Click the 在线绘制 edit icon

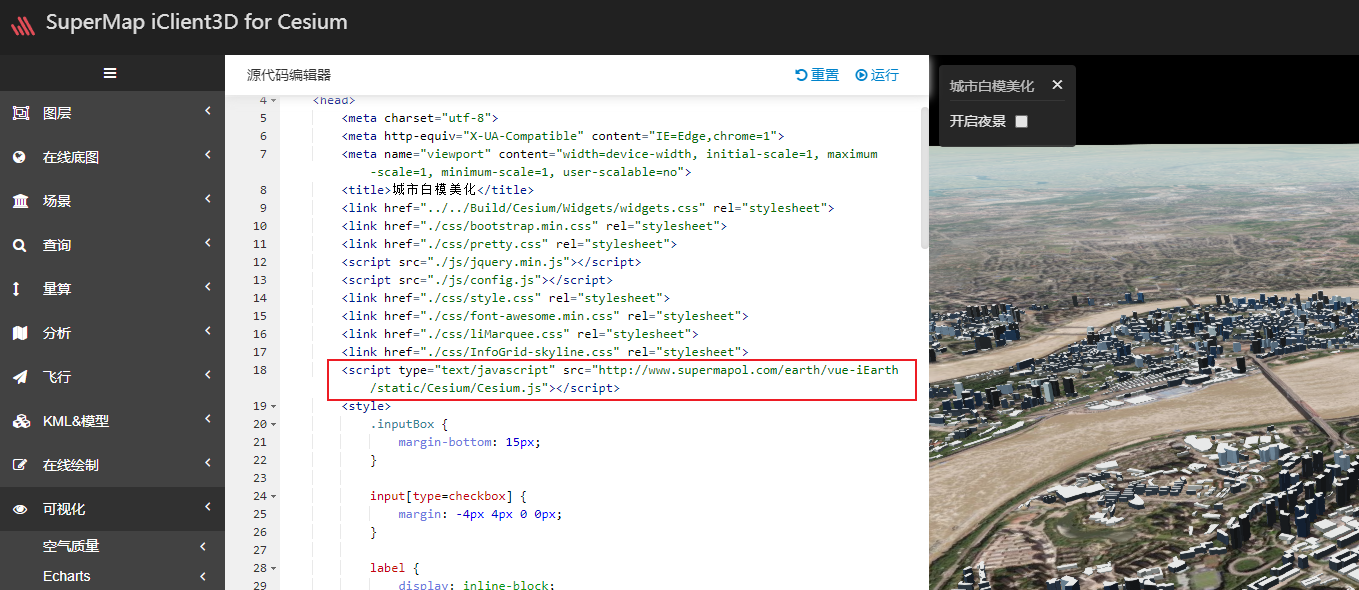tap(20, 465)
